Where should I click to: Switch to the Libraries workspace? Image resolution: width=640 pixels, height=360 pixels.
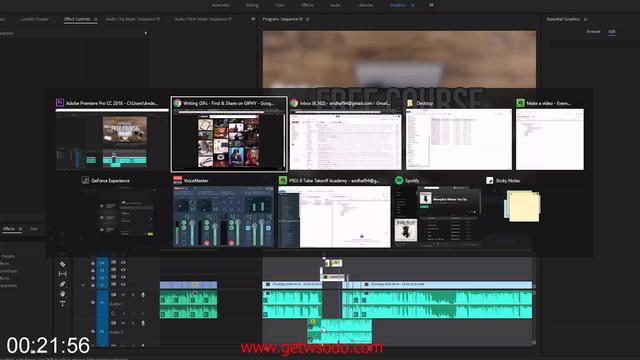[365, 5]
